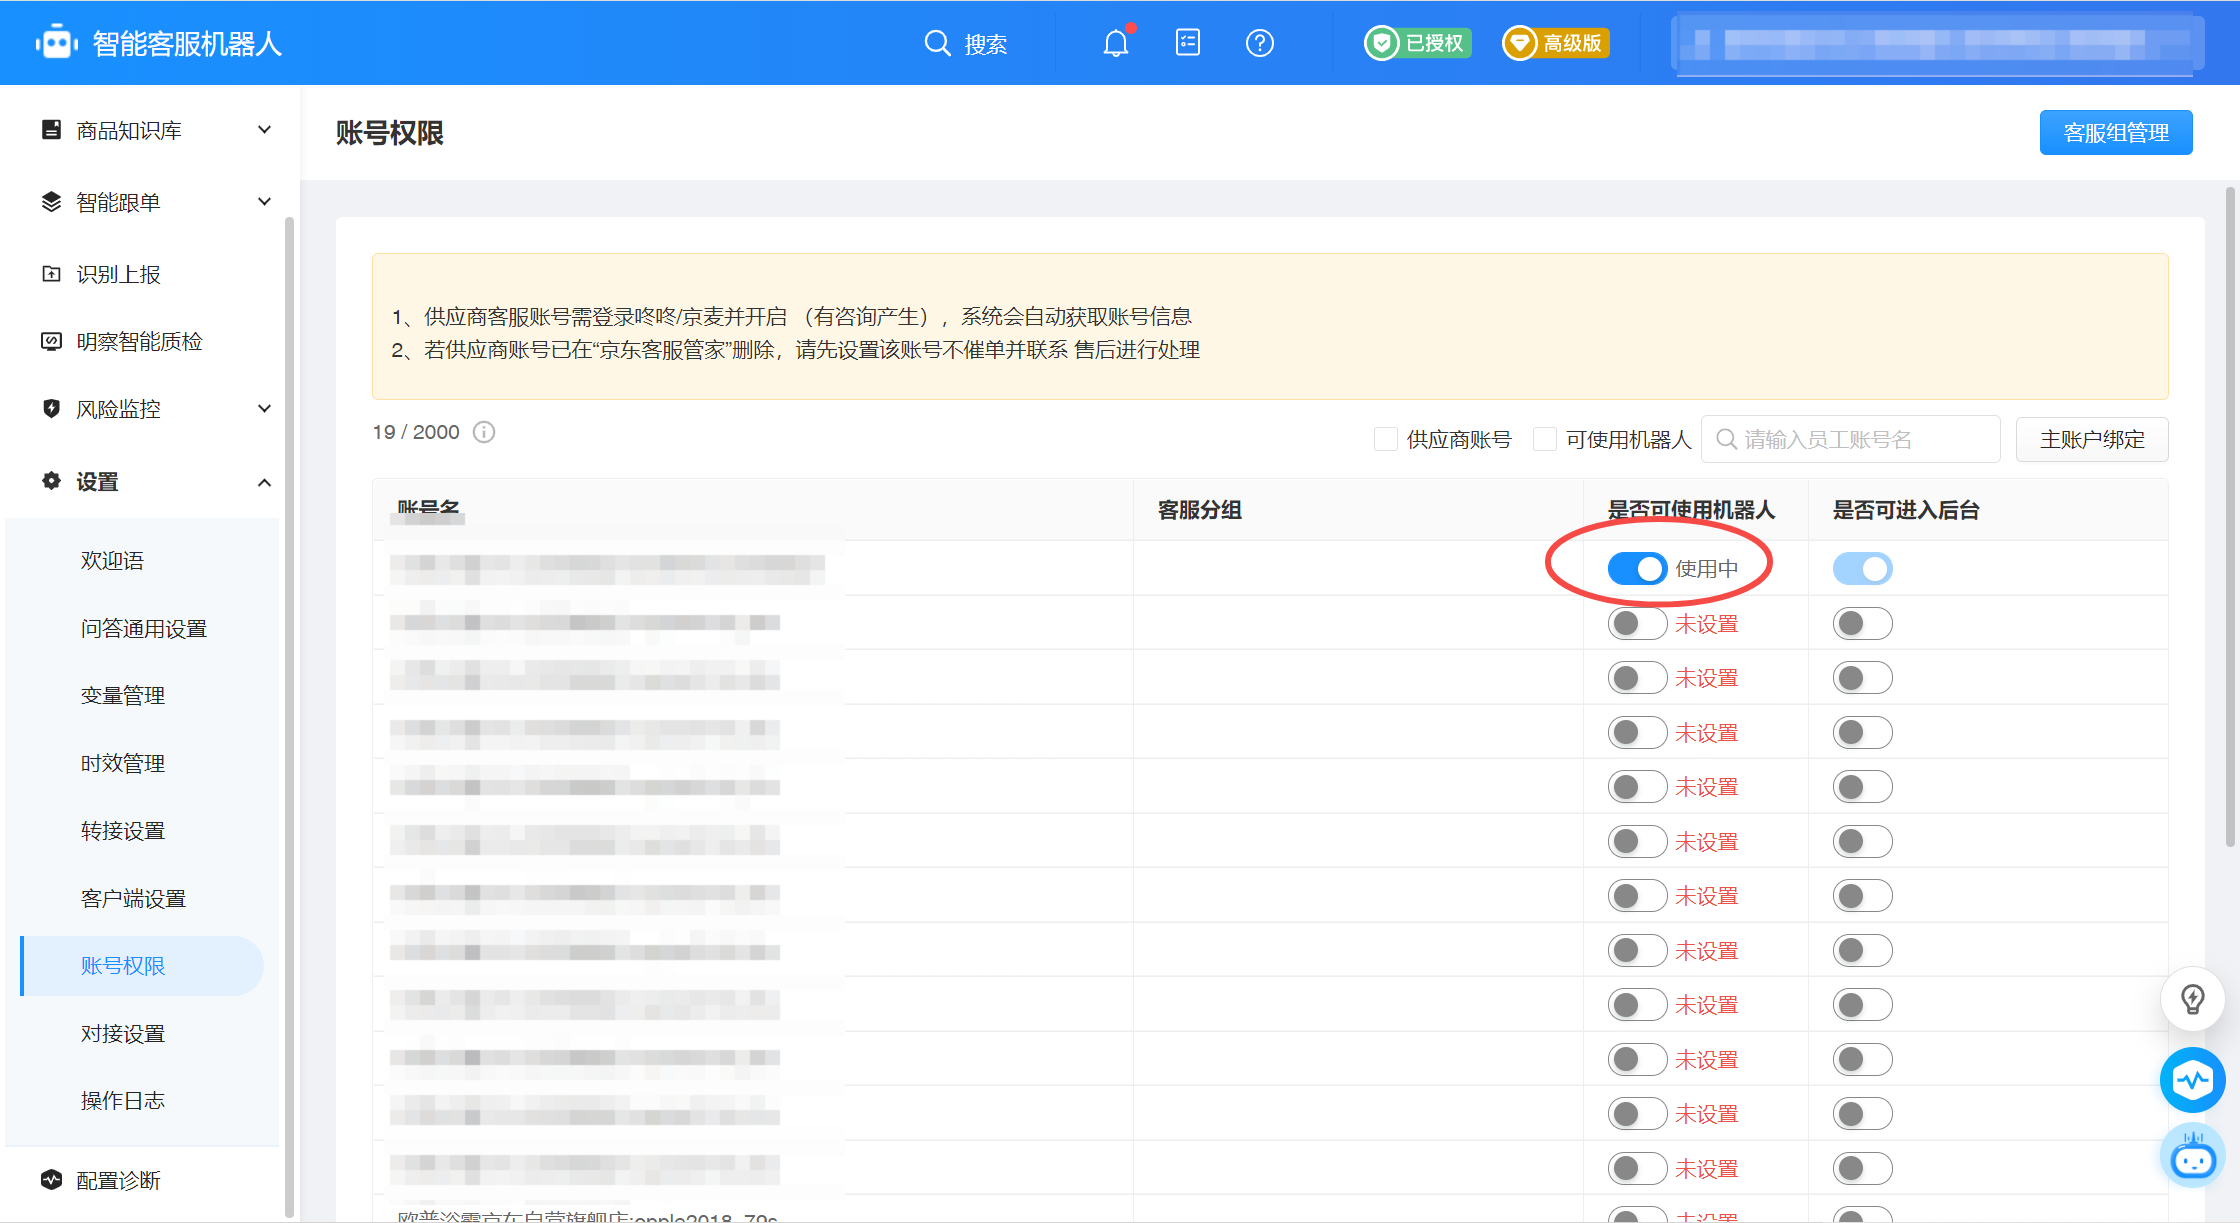Click the 识别上报 upload icon
The width and height of the screenshot is (2240, 1223).
(51, 274)
